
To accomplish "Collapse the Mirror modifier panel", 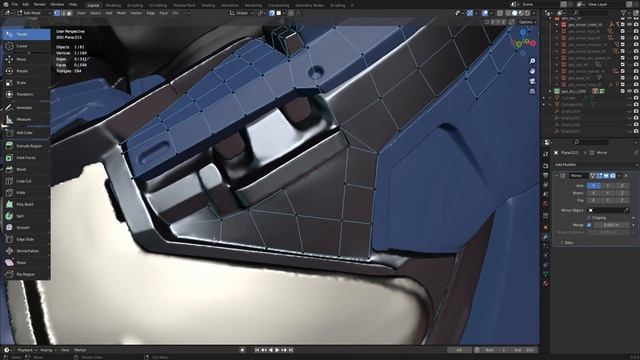I will coord(557,176).
